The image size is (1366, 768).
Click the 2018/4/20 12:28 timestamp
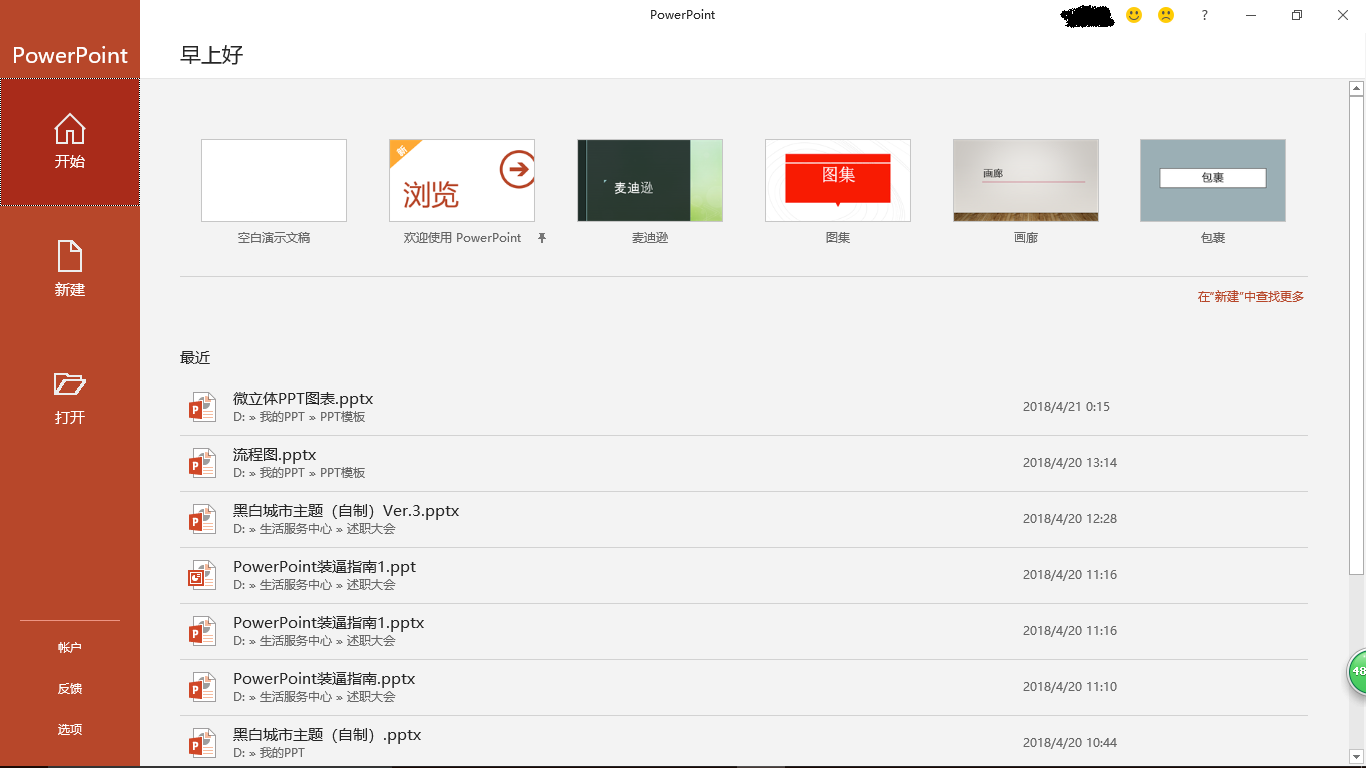(1070, 519)
